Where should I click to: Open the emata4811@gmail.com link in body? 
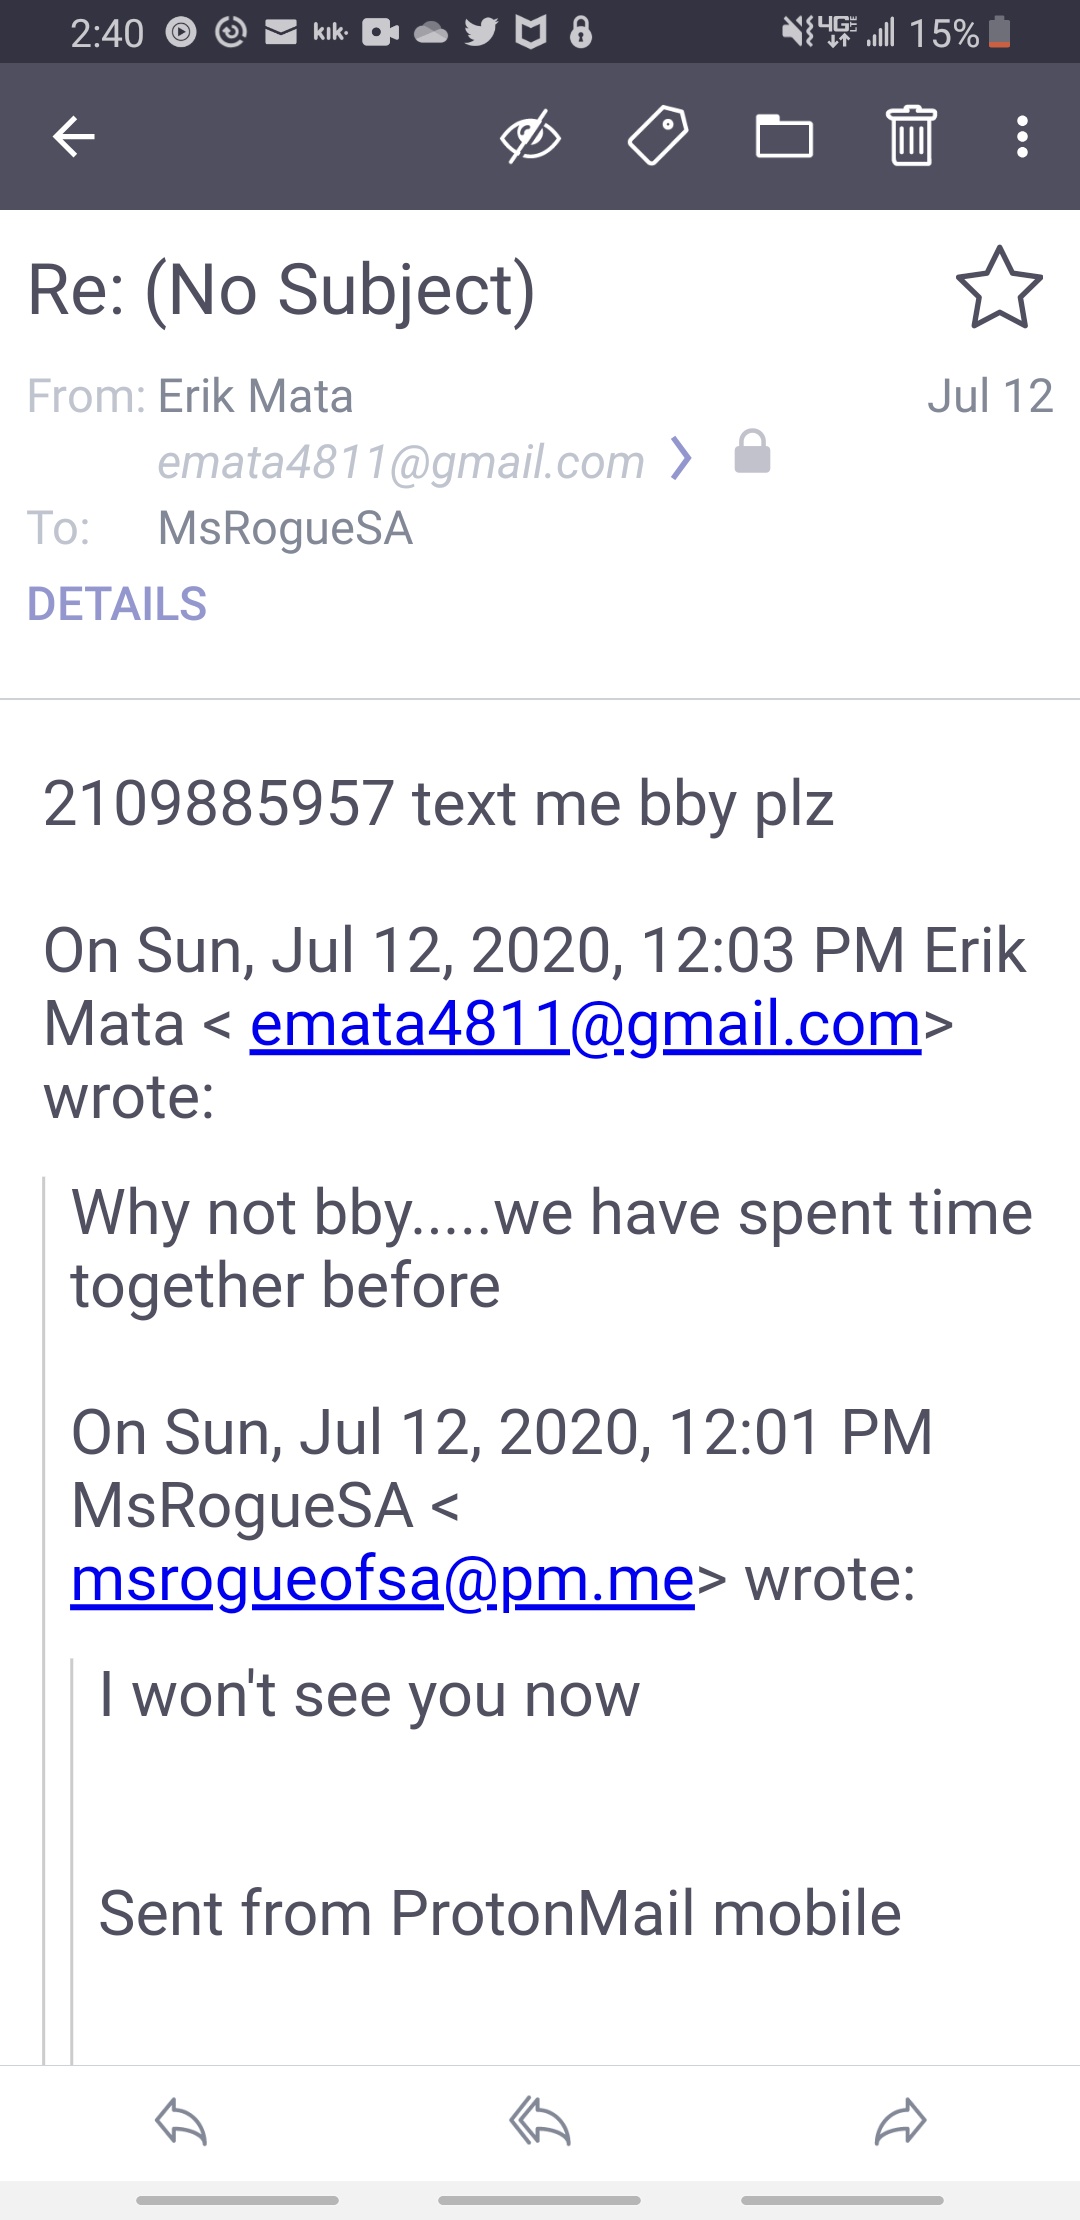click(x=585, y=1024)
